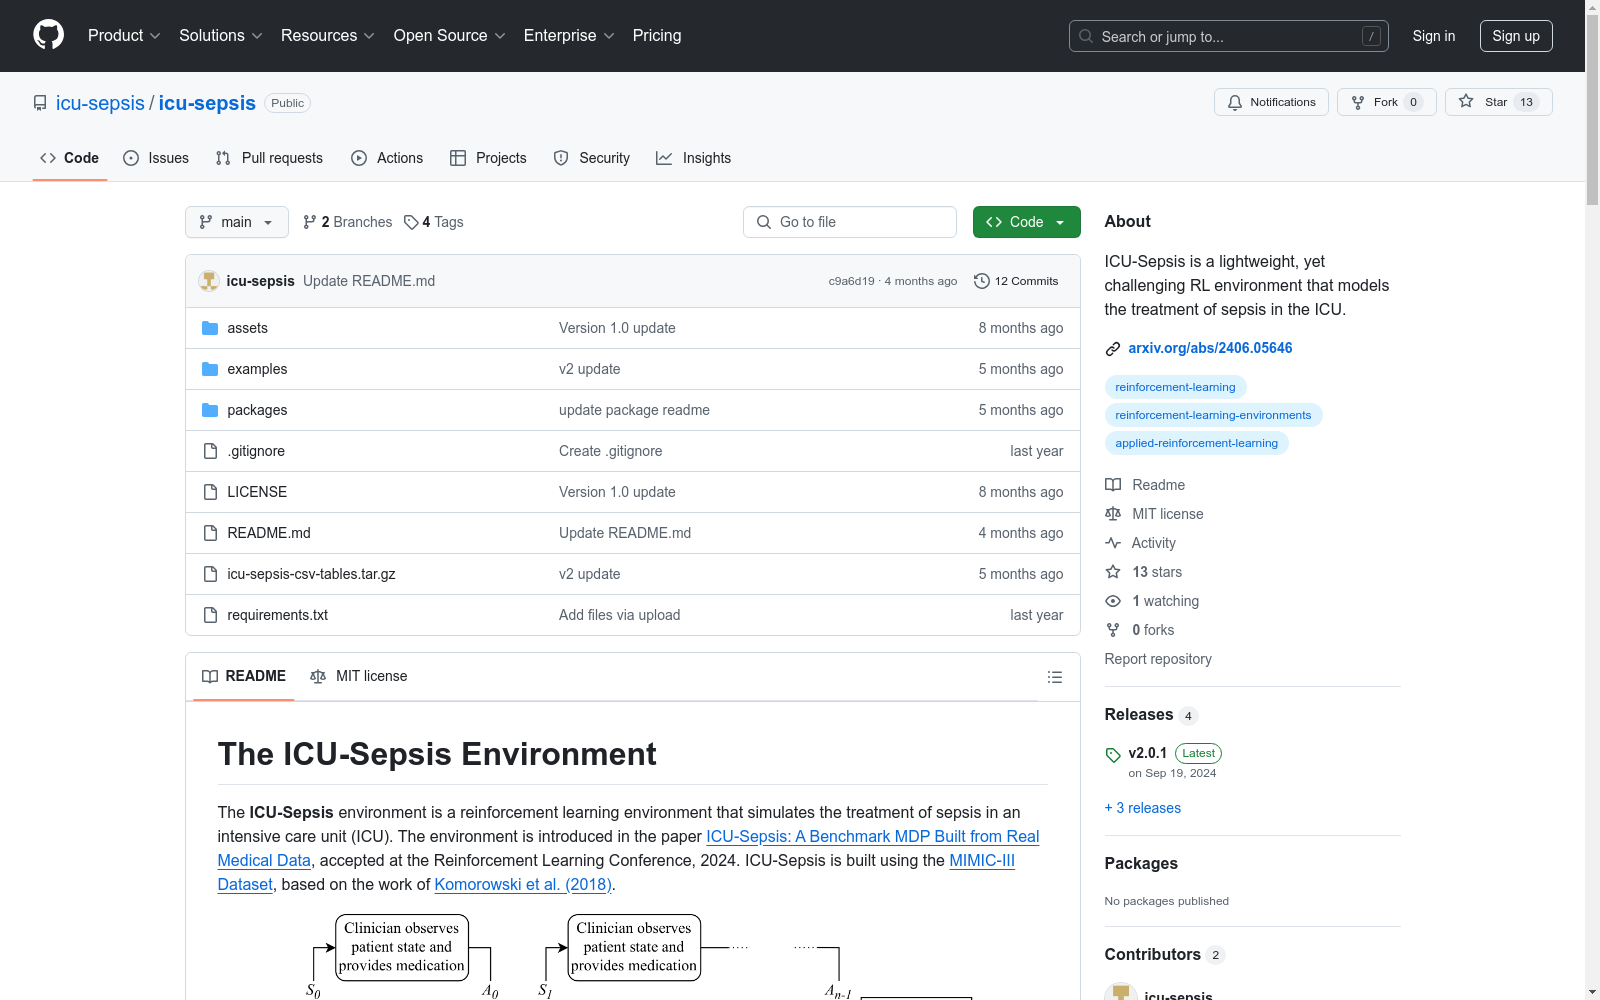Expand the Solutions menu
1600x1000 pixels.
(x=221, y=36)
